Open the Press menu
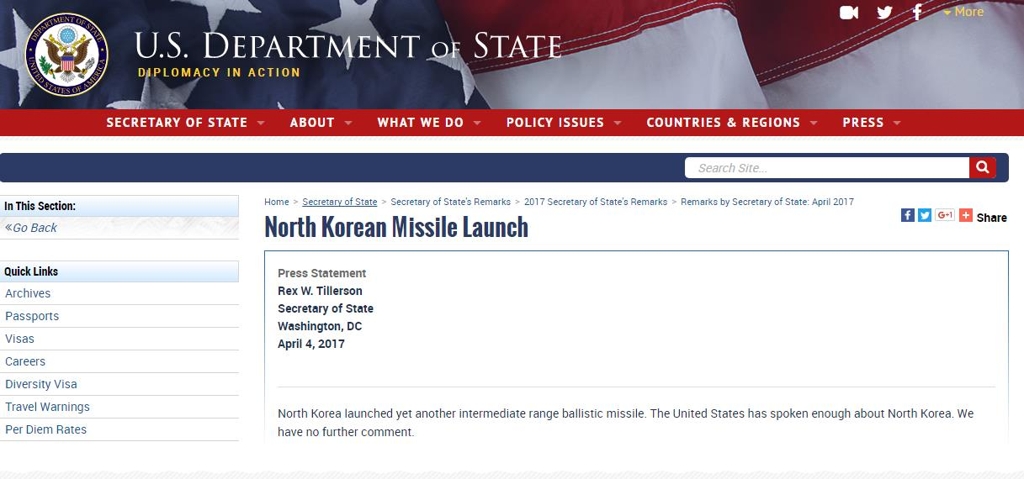This screenshot has width=1024, height=479. (871, 122)
